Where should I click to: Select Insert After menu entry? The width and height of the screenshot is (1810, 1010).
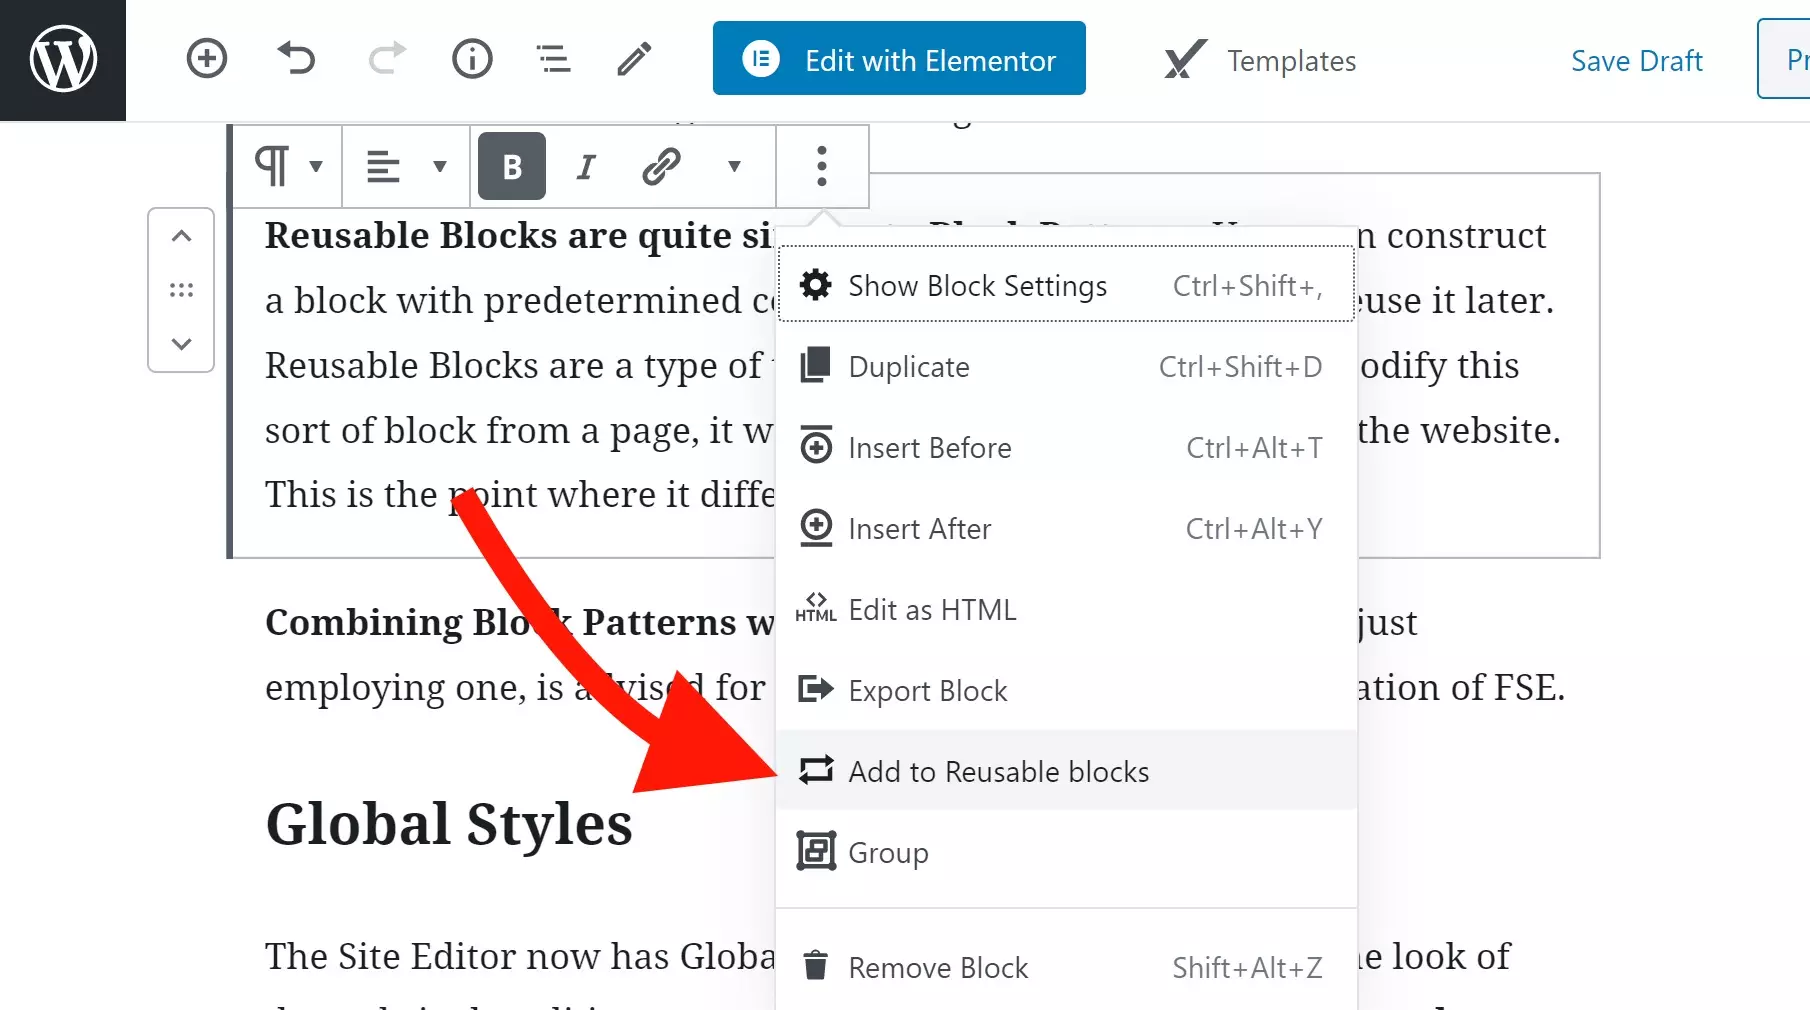1066,529
